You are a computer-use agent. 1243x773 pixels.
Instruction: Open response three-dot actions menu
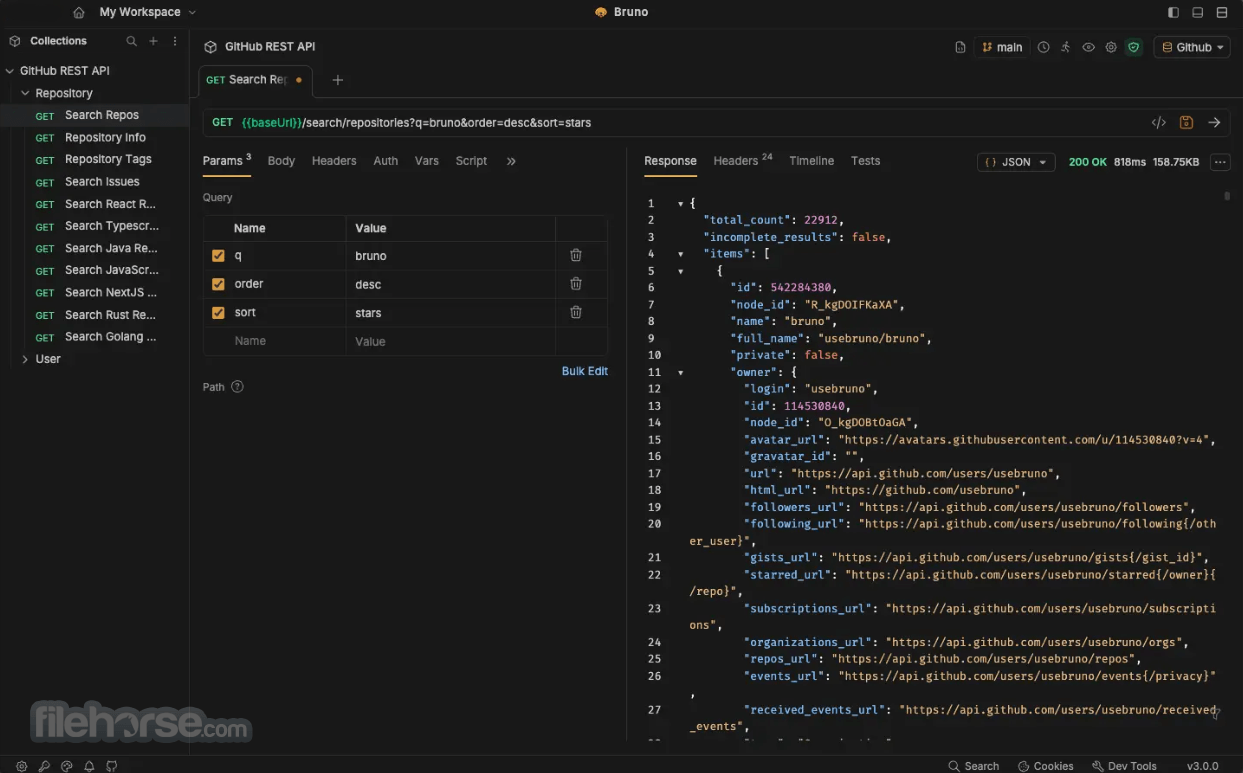click(x=1219, y=162)
